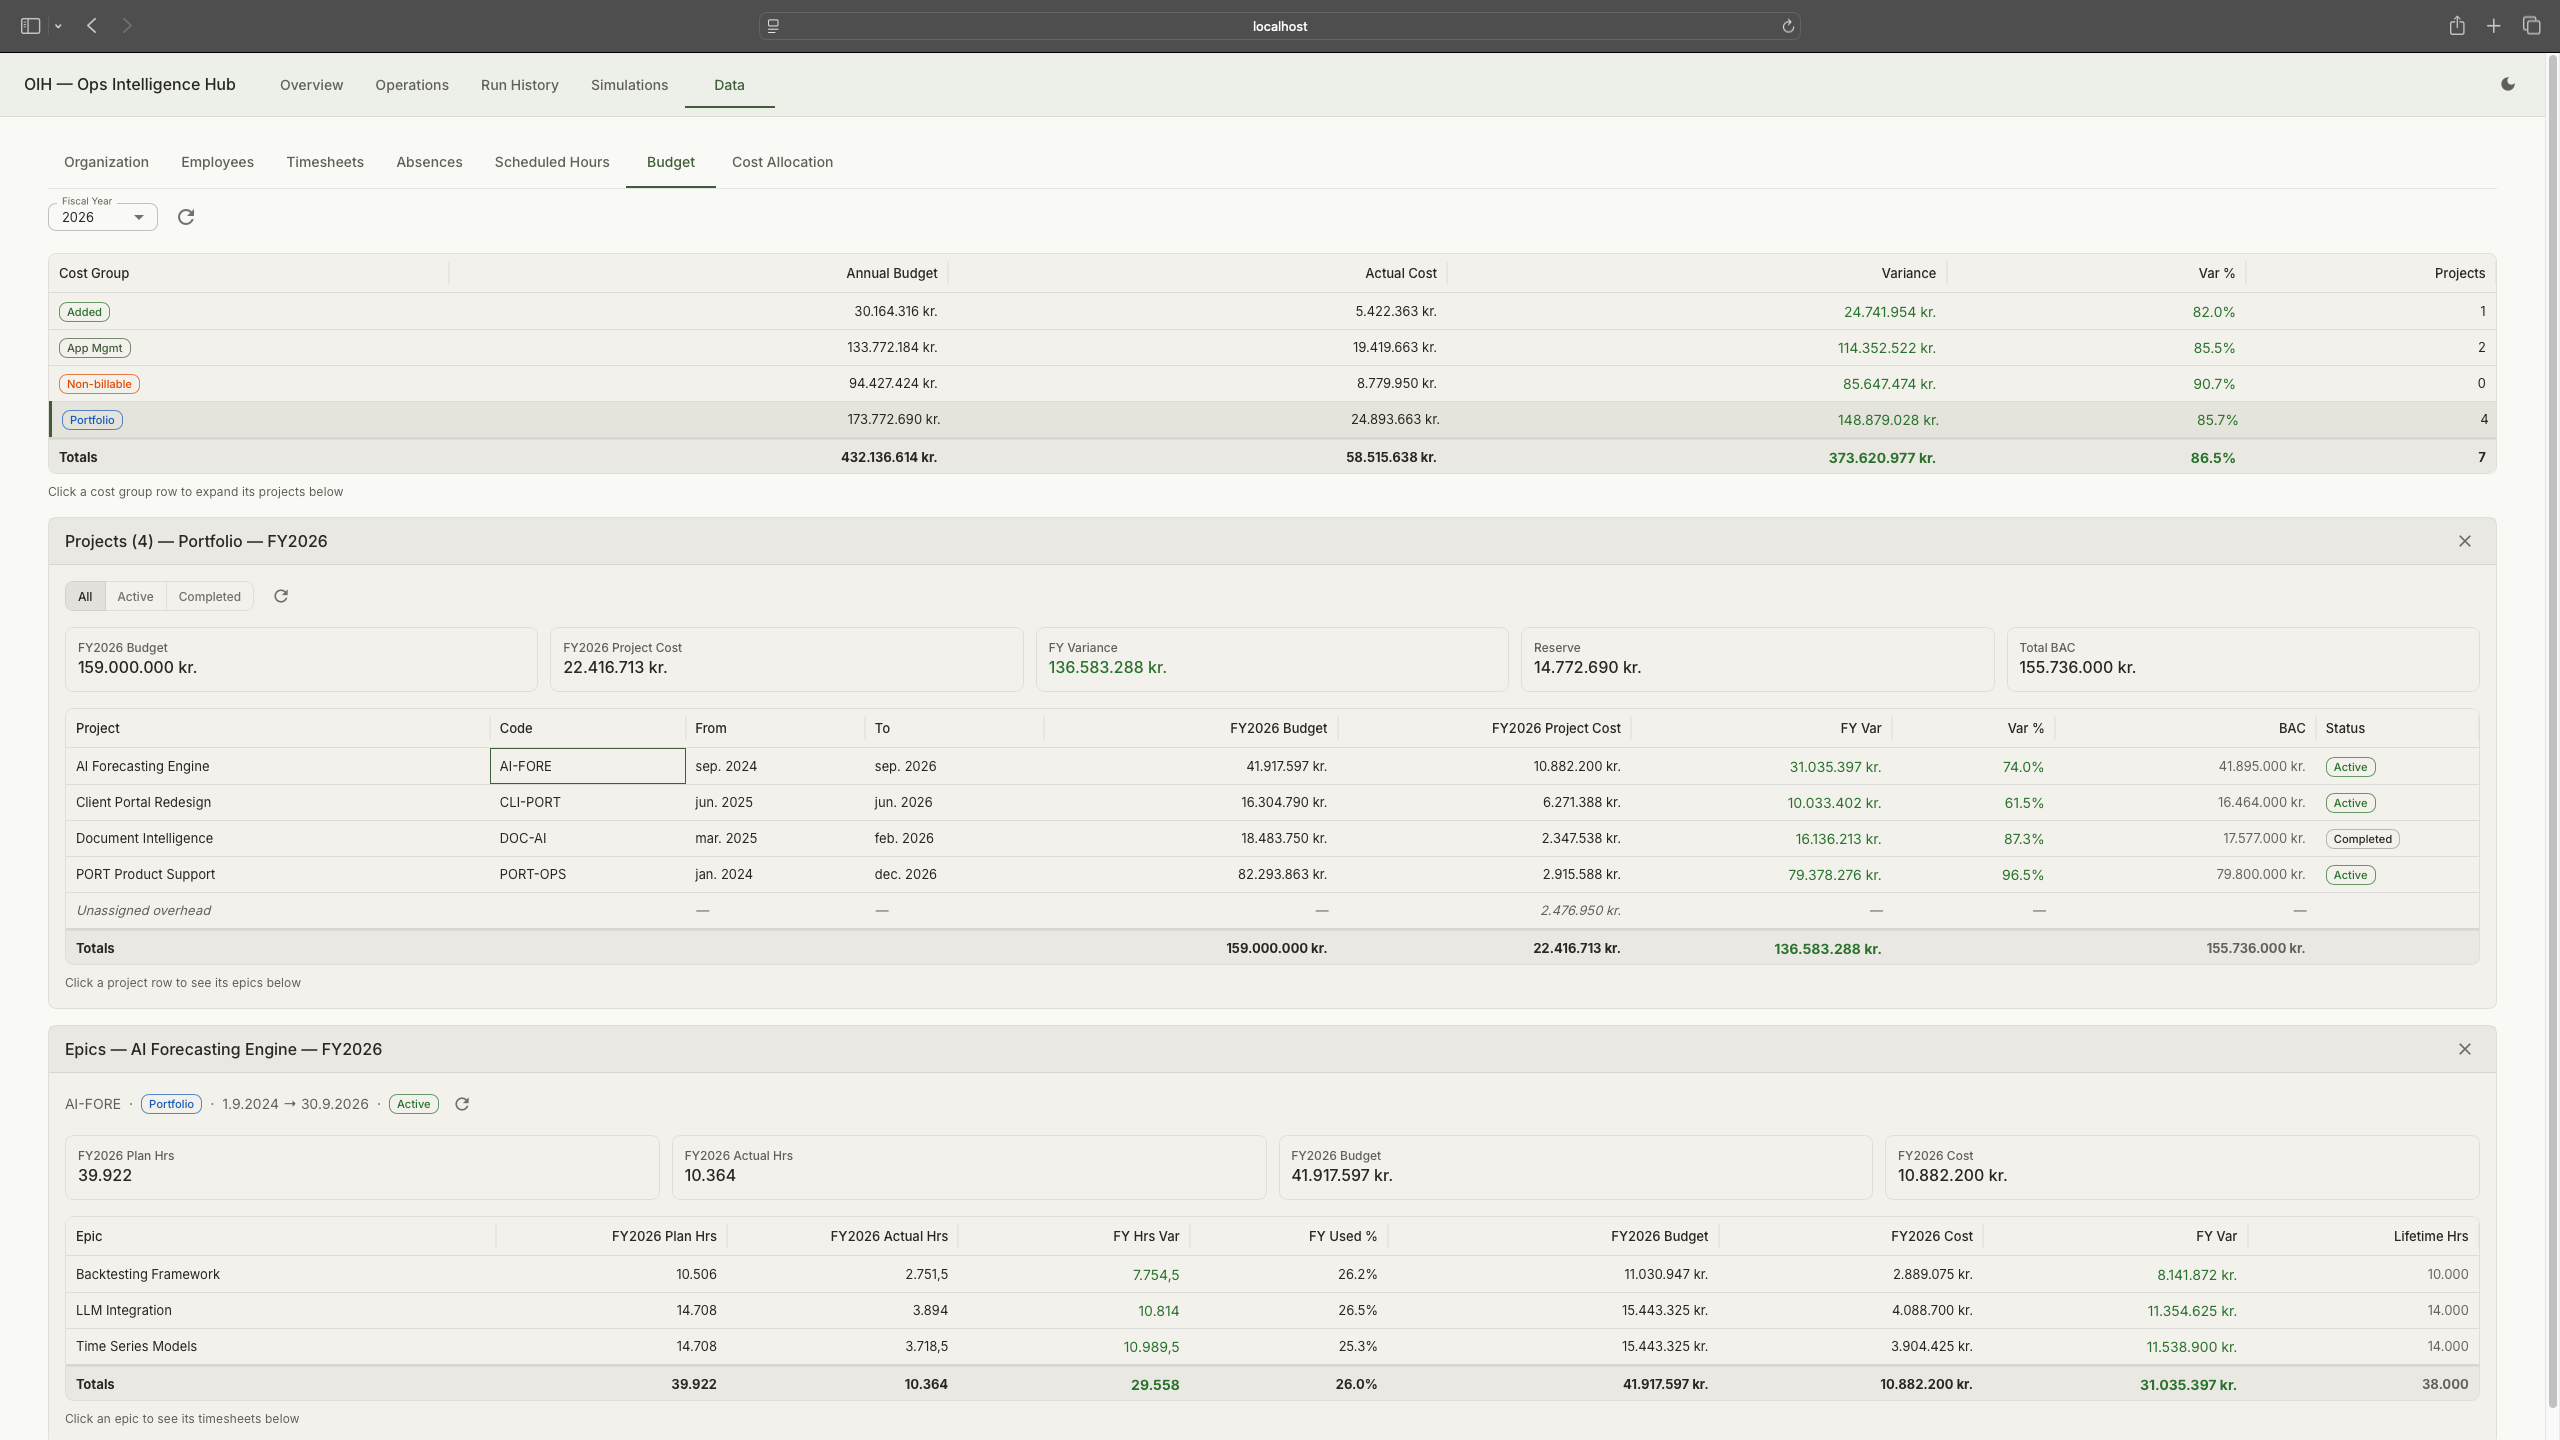Dismiss the AI Forecasting Engine epics panel
Viewport: 2560px width, 1440px height.
[2464, 1049]
